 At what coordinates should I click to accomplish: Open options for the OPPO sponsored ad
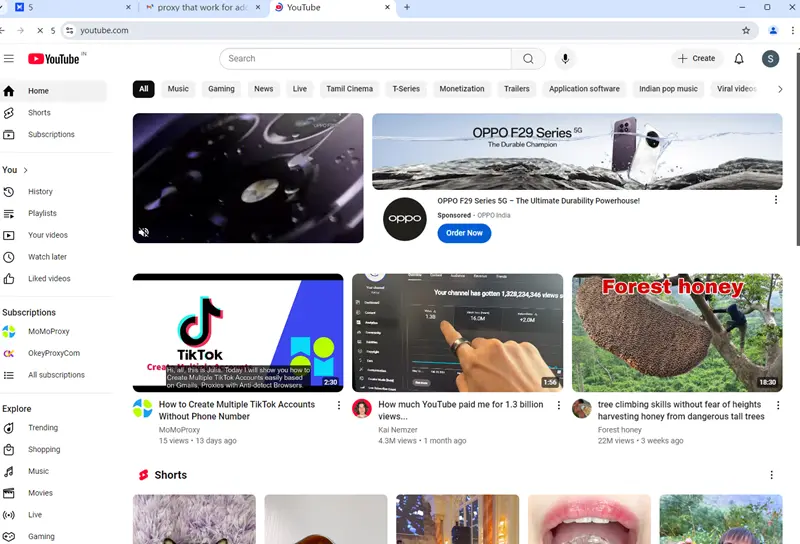[776, 200]
